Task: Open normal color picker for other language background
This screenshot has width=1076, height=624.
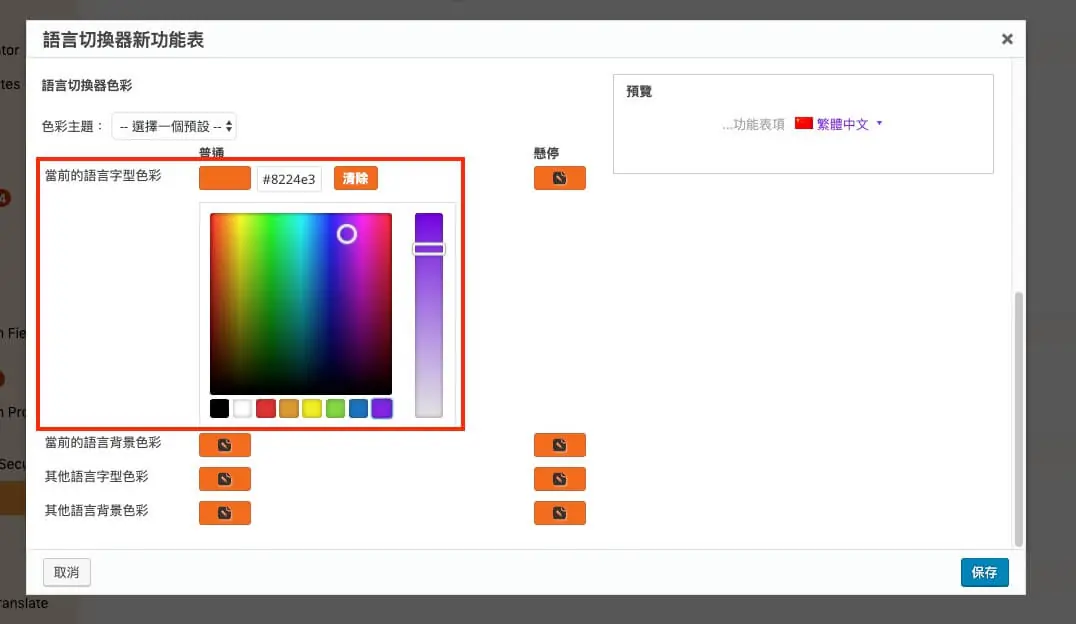Action: pyautogui.click(x=224, y=513)
